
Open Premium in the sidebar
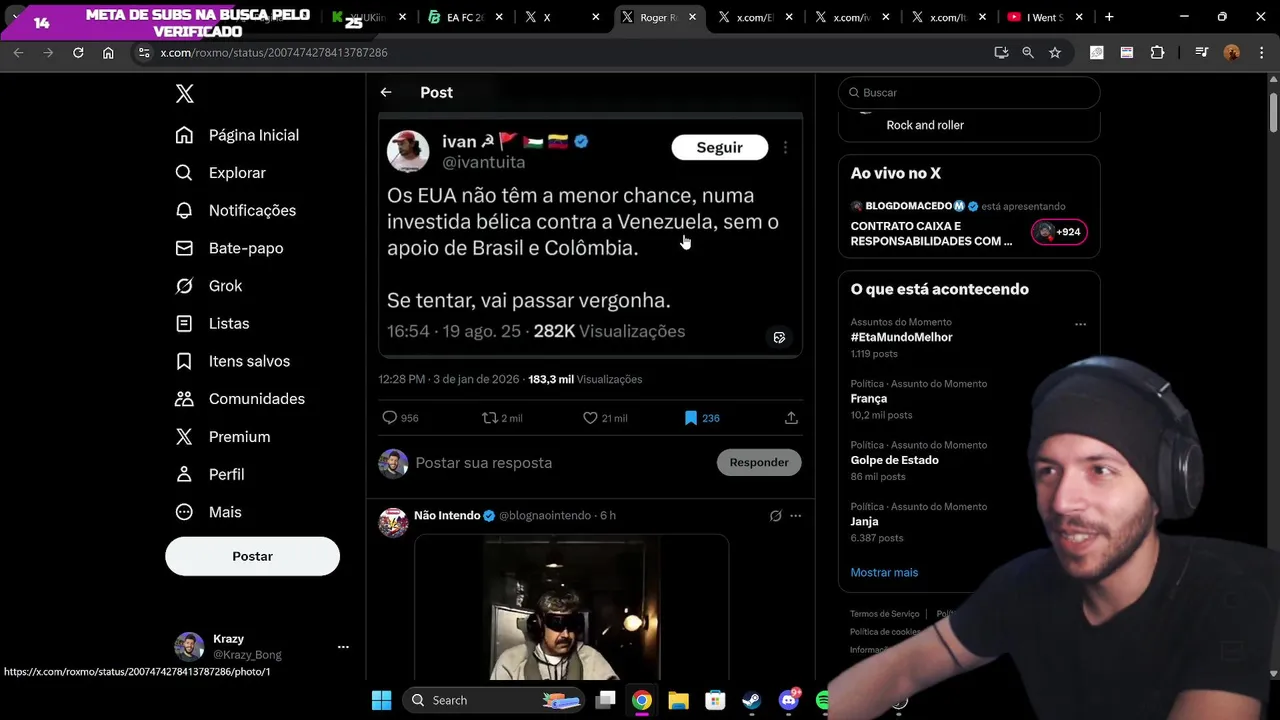click(223, 437)
